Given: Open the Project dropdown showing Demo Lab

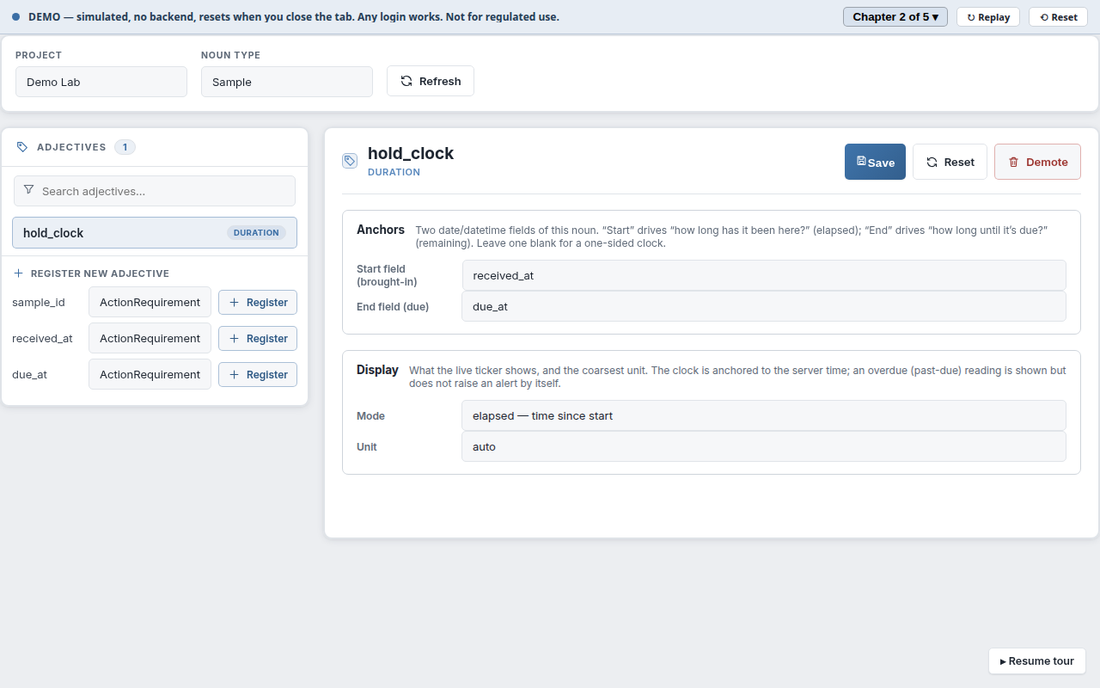Looking at the screenshot, I should point(101,82).
